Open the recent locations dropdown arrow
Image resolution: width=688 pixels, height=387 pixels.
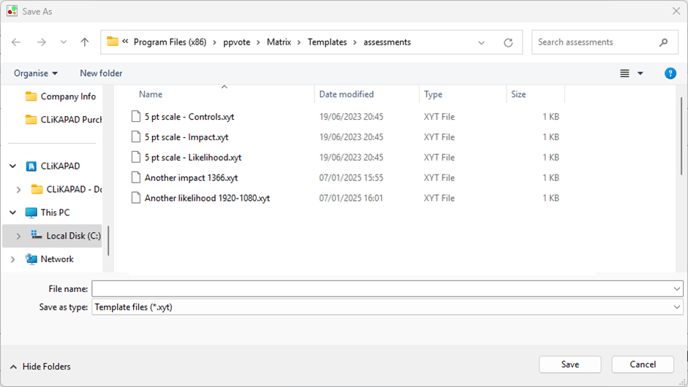64,42
